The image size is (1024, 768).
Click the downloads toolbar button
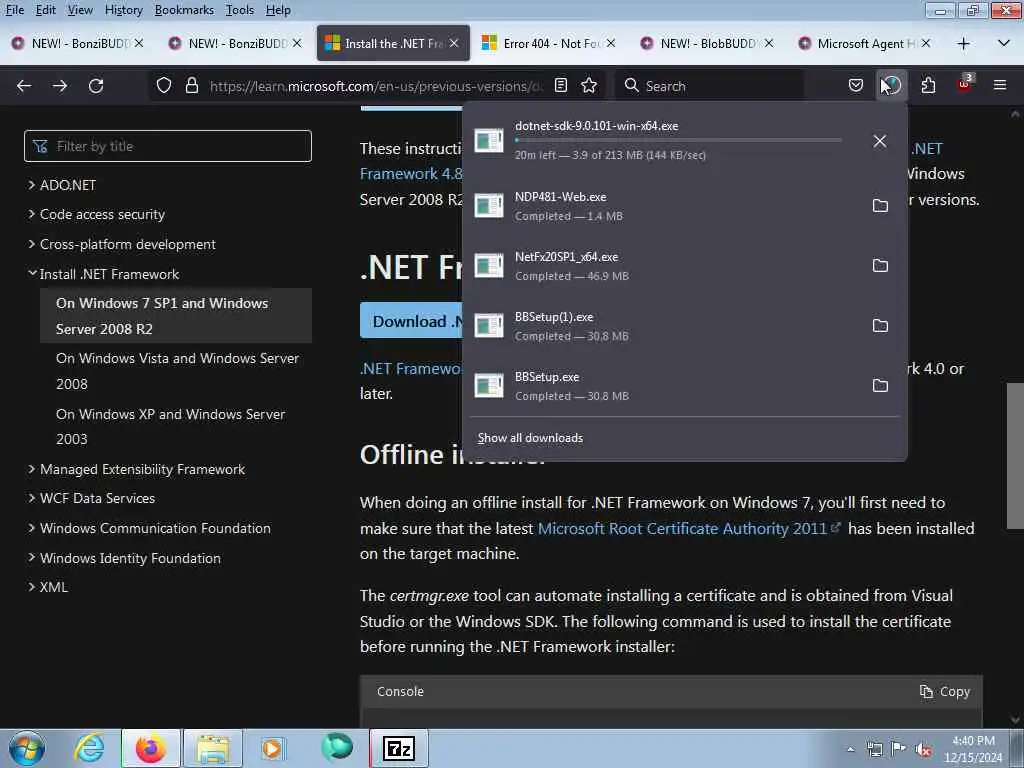[x=891, y=86]
